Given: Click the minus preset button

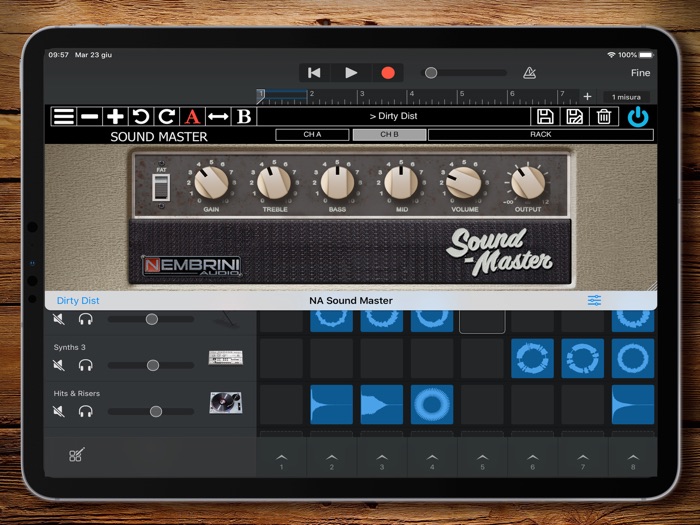Looking at the screenshot, I should pyautogui.click(x=89, y=117).
